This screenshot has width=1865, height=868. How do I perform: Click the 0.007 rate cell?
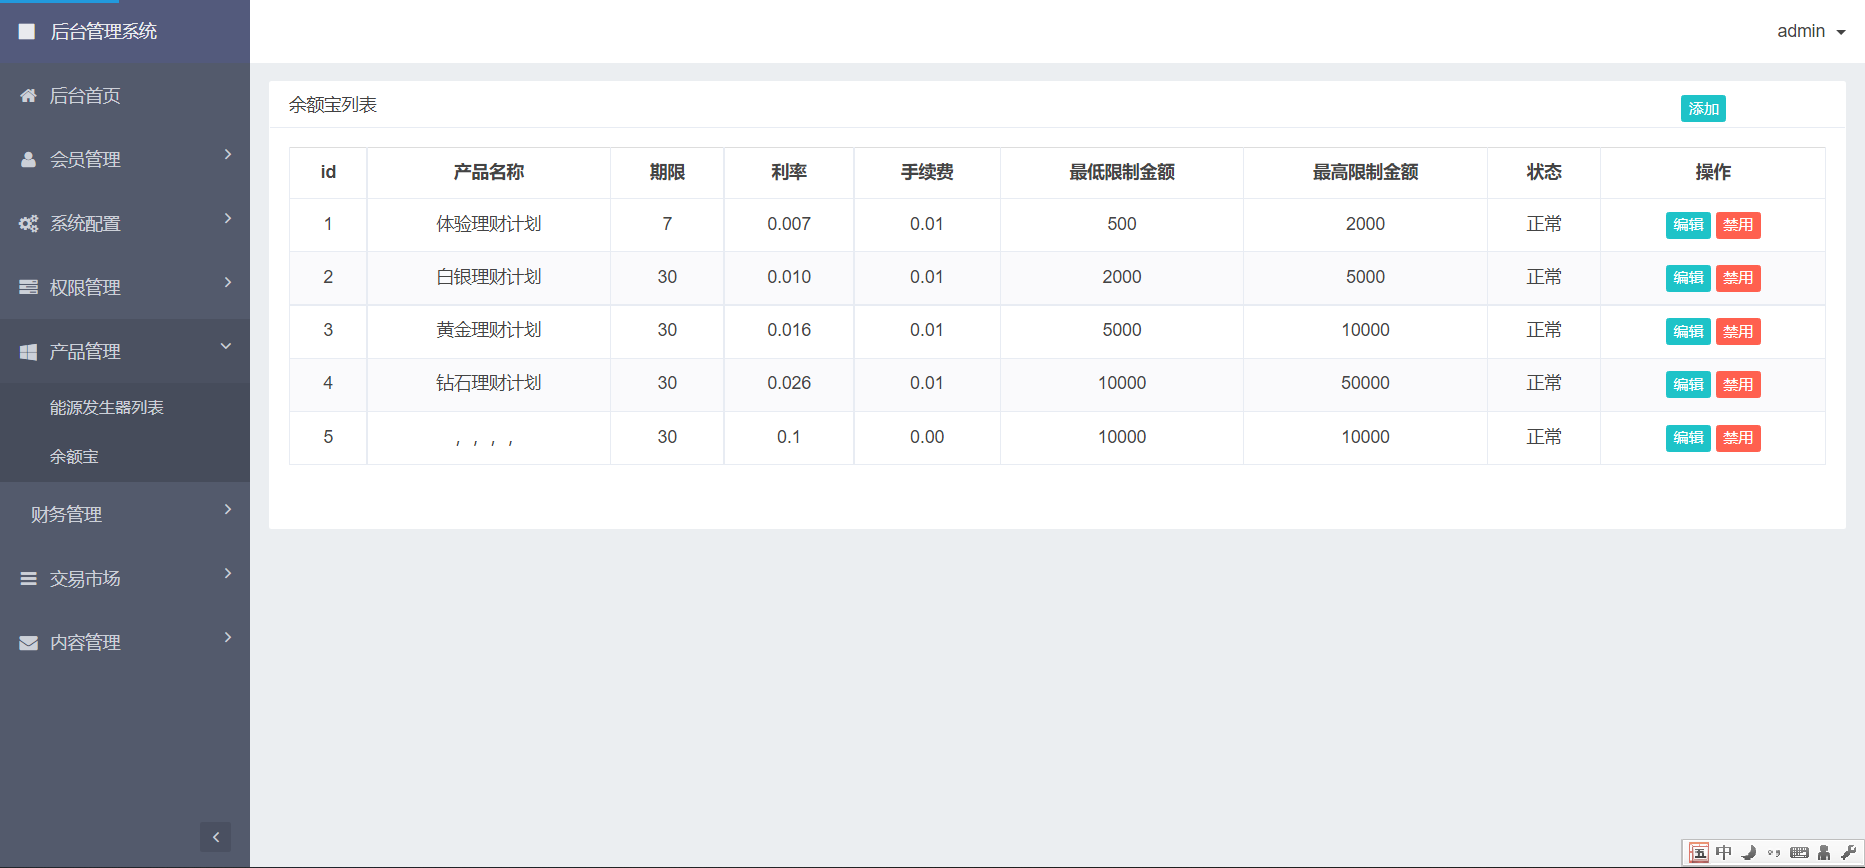coord(789,224)
